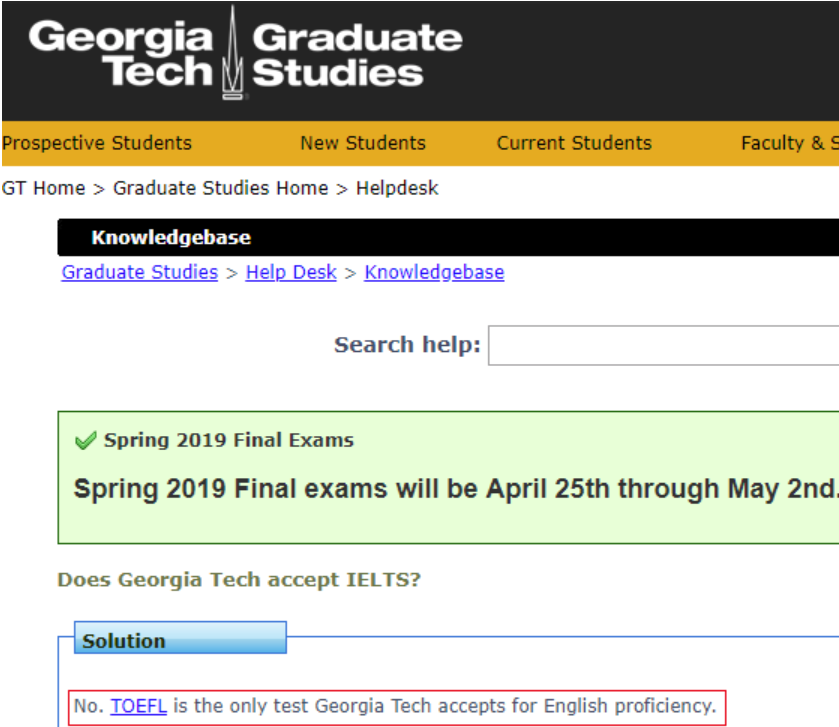
Task: Click the green checkmark beside Spring 2019 Final Exams
Action: (x=86, y=441)
